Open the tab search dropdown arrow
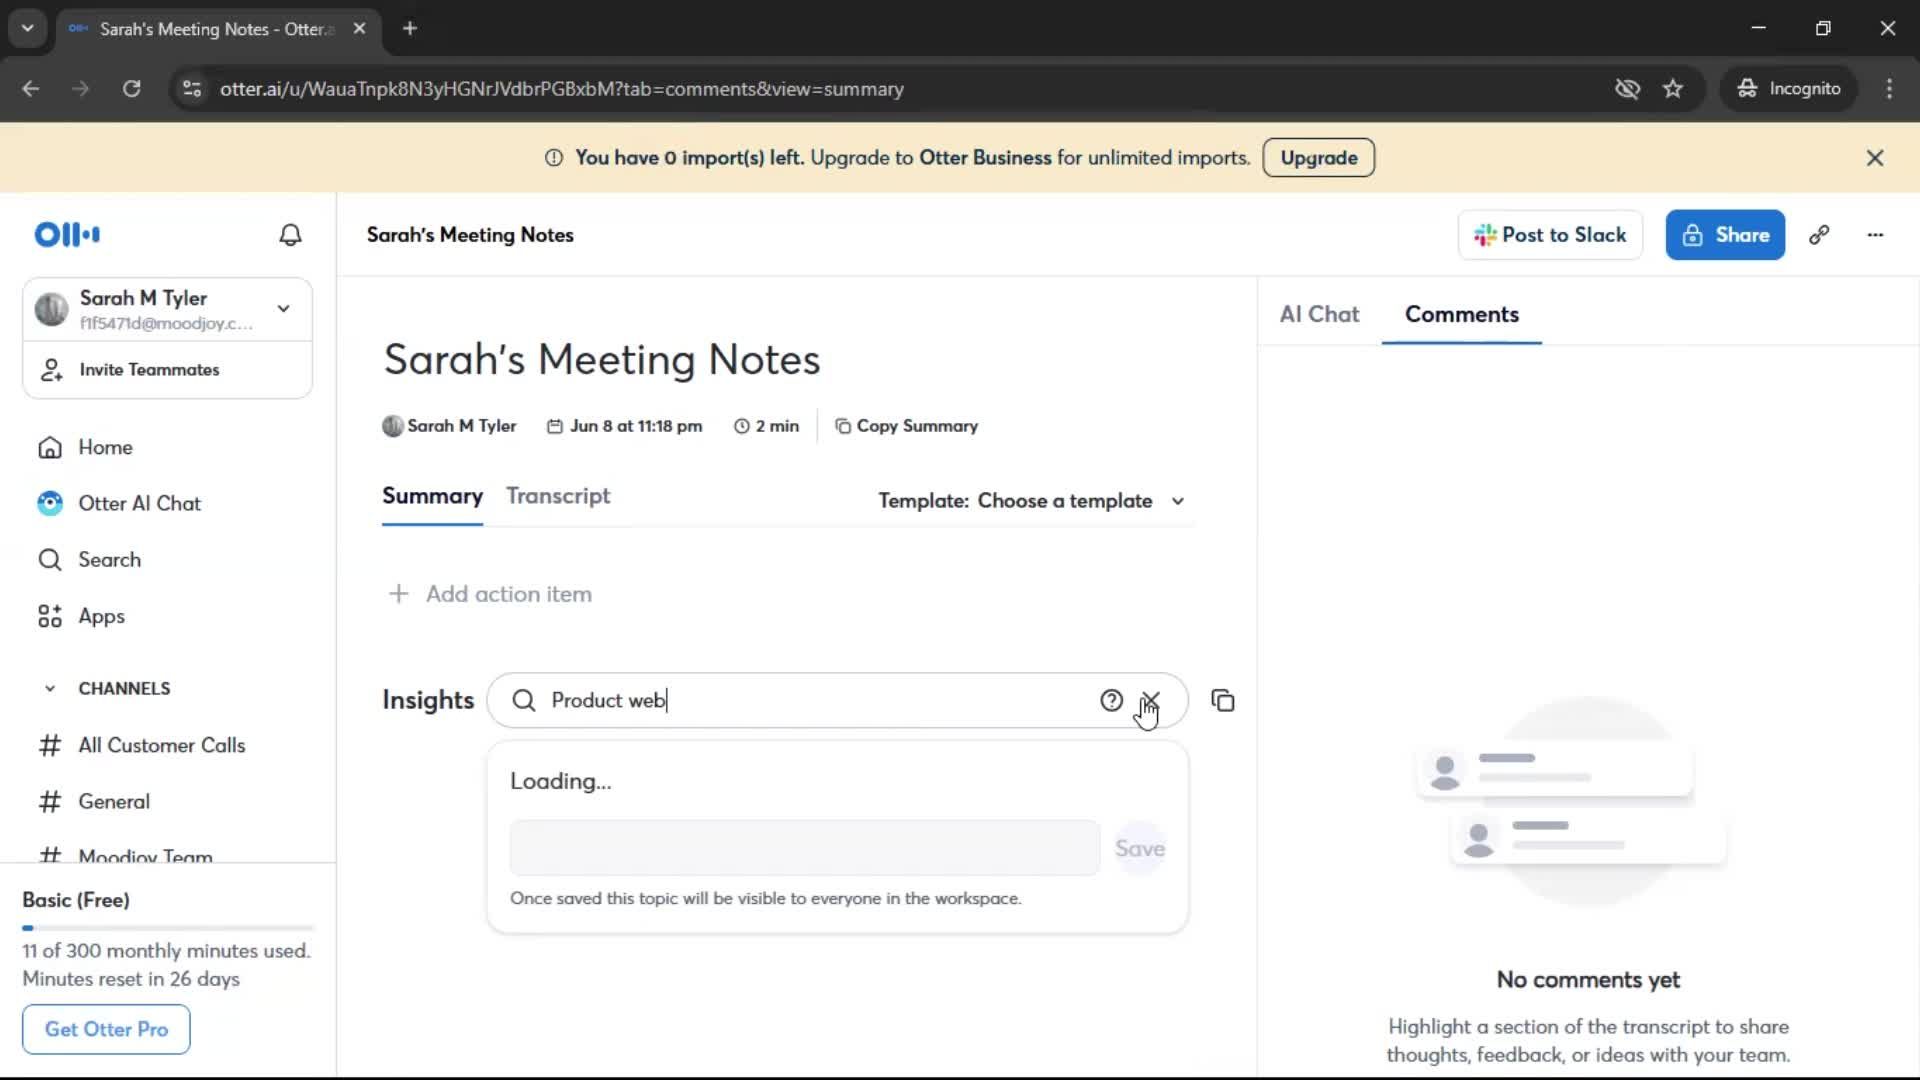 28,29
